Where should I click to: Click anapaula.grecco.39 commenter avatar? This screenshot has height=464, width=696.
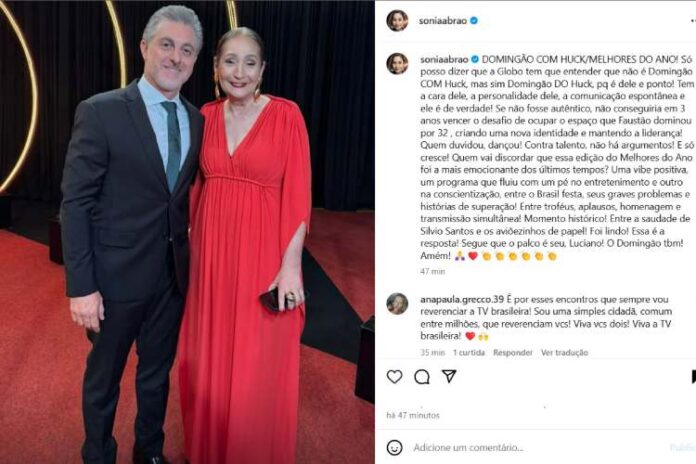pyautogui.click(x=397, y=304)
